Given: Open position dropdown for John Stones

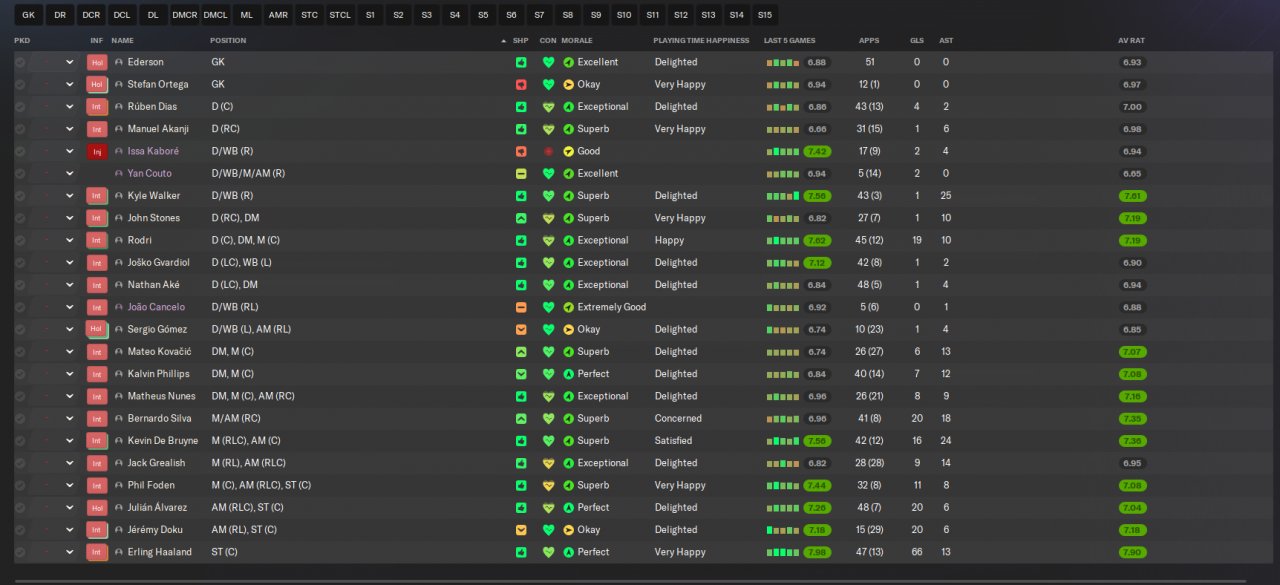Looking at the screenshot, I should (x=70, y=218).
